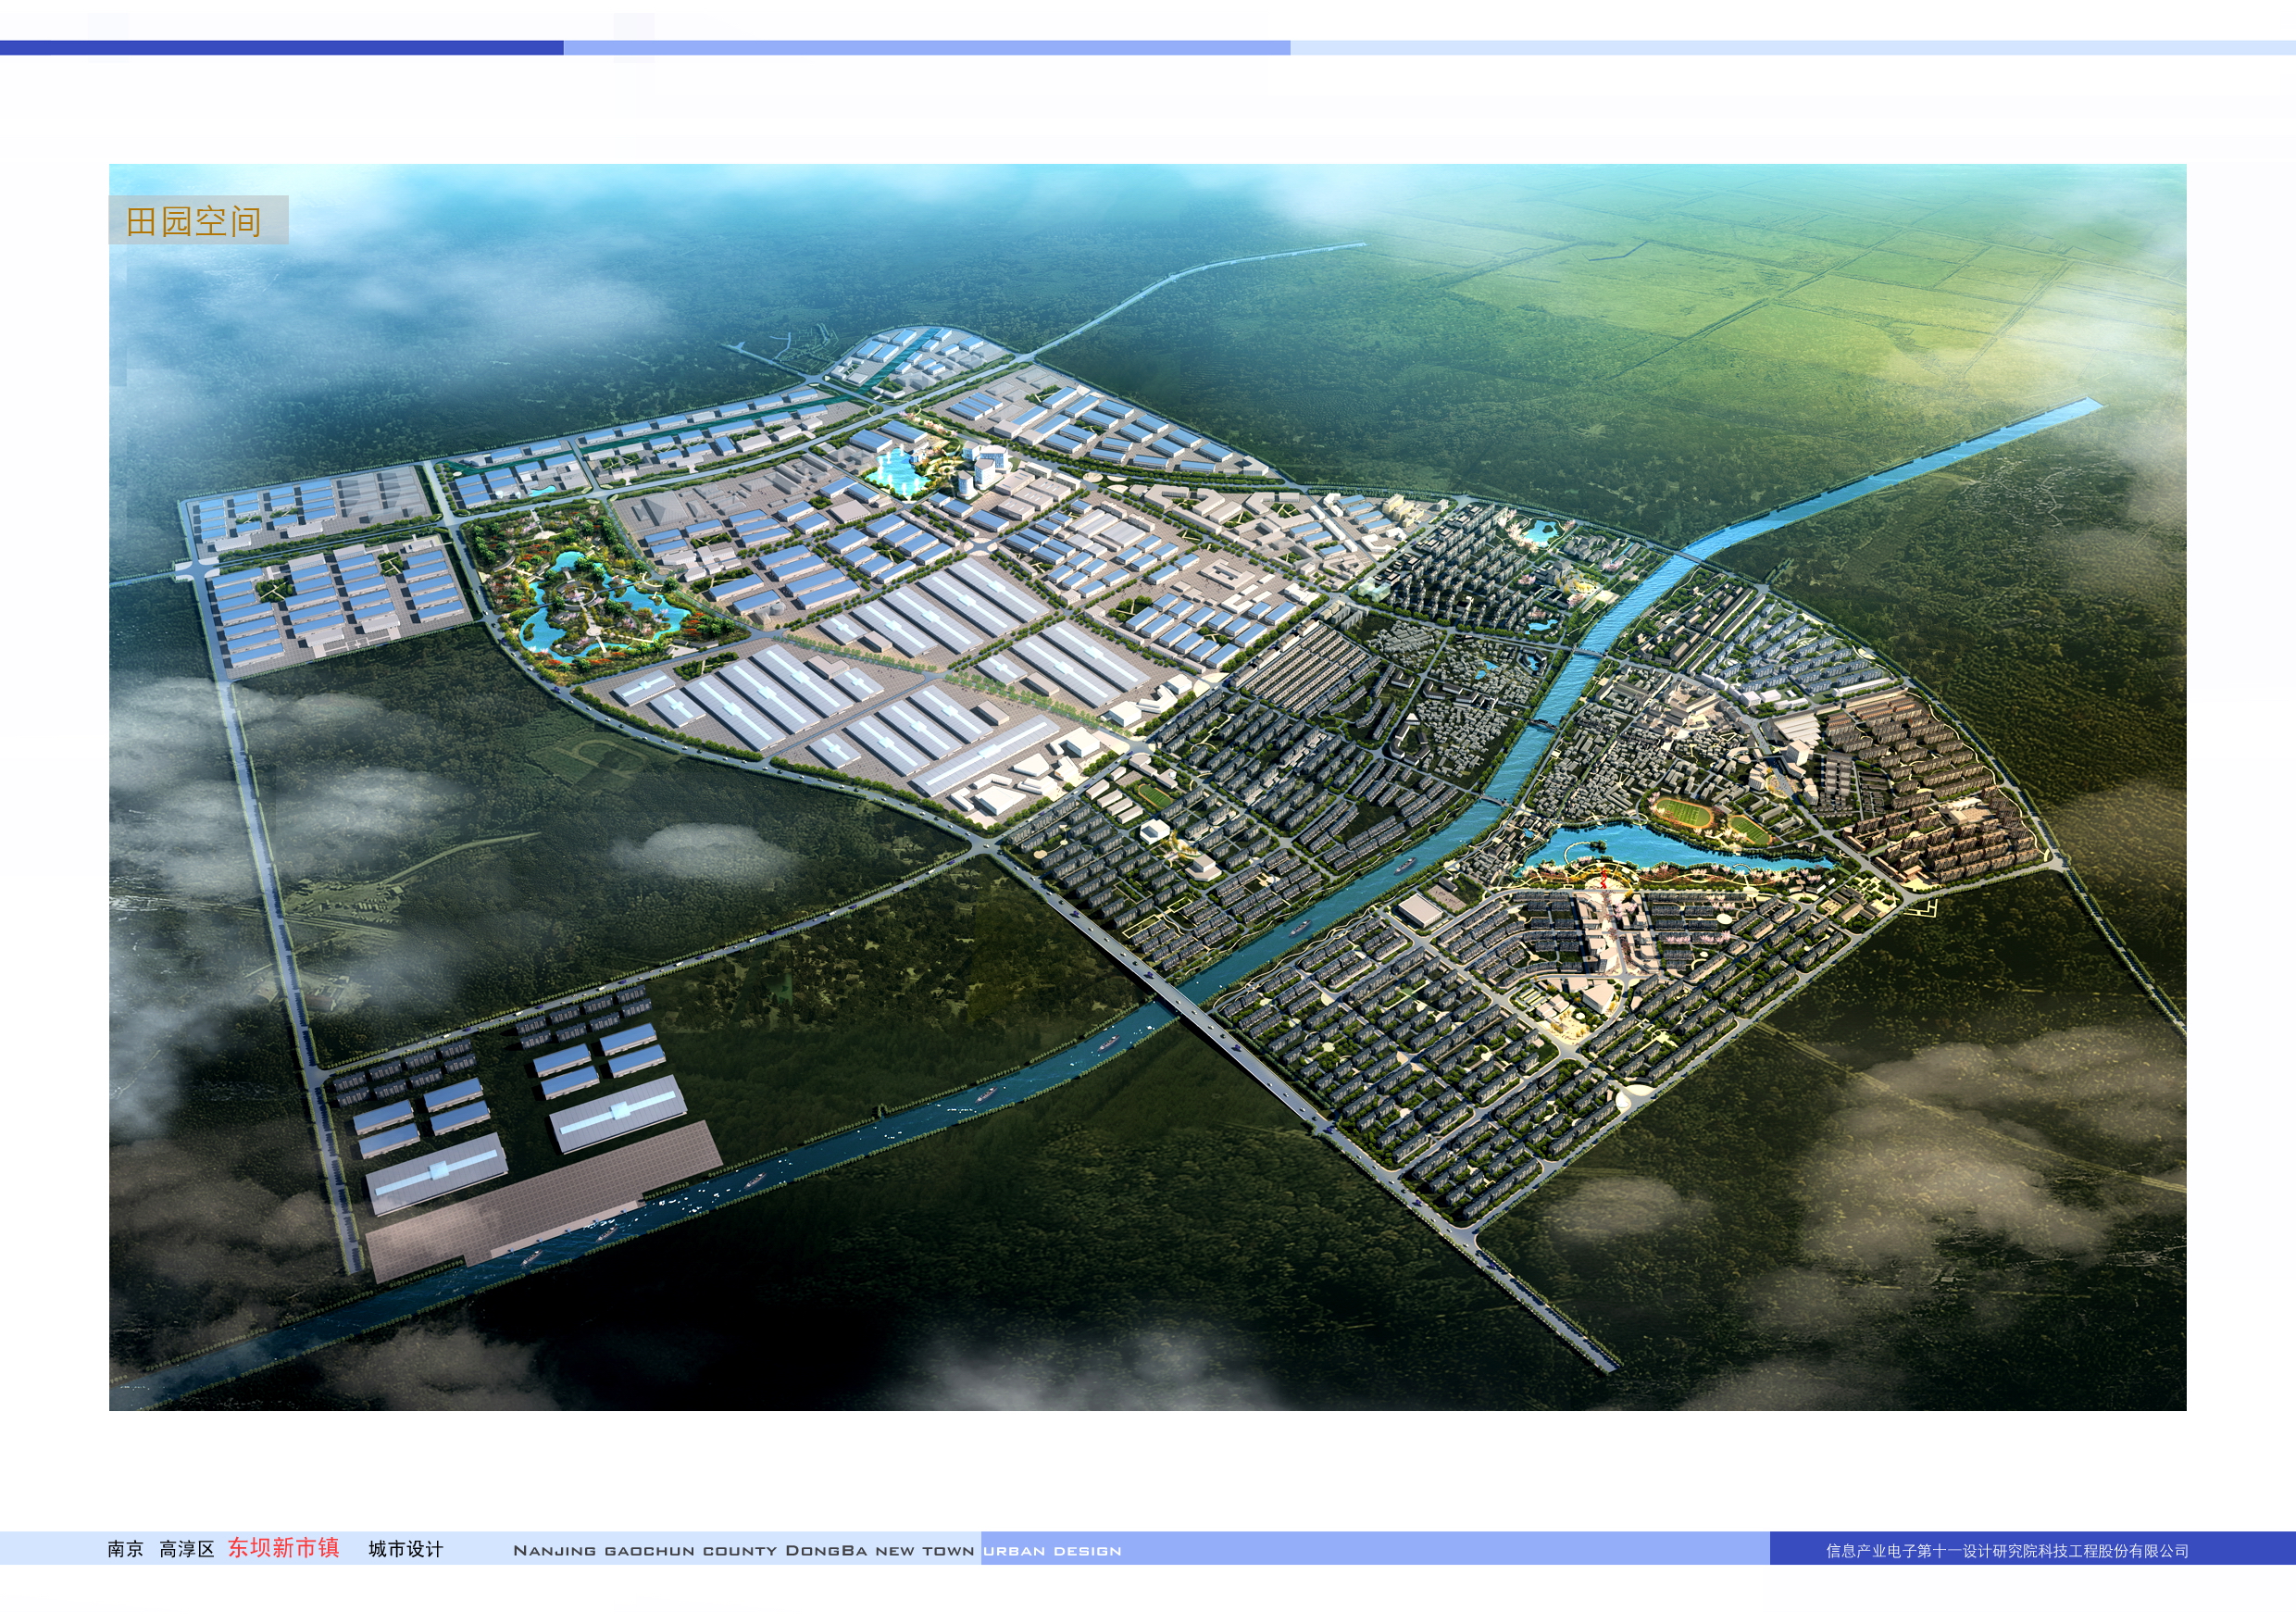Click the oval stadium running track
2296x1624 pixels.
pyautogui.click(x=1683, y=813)
